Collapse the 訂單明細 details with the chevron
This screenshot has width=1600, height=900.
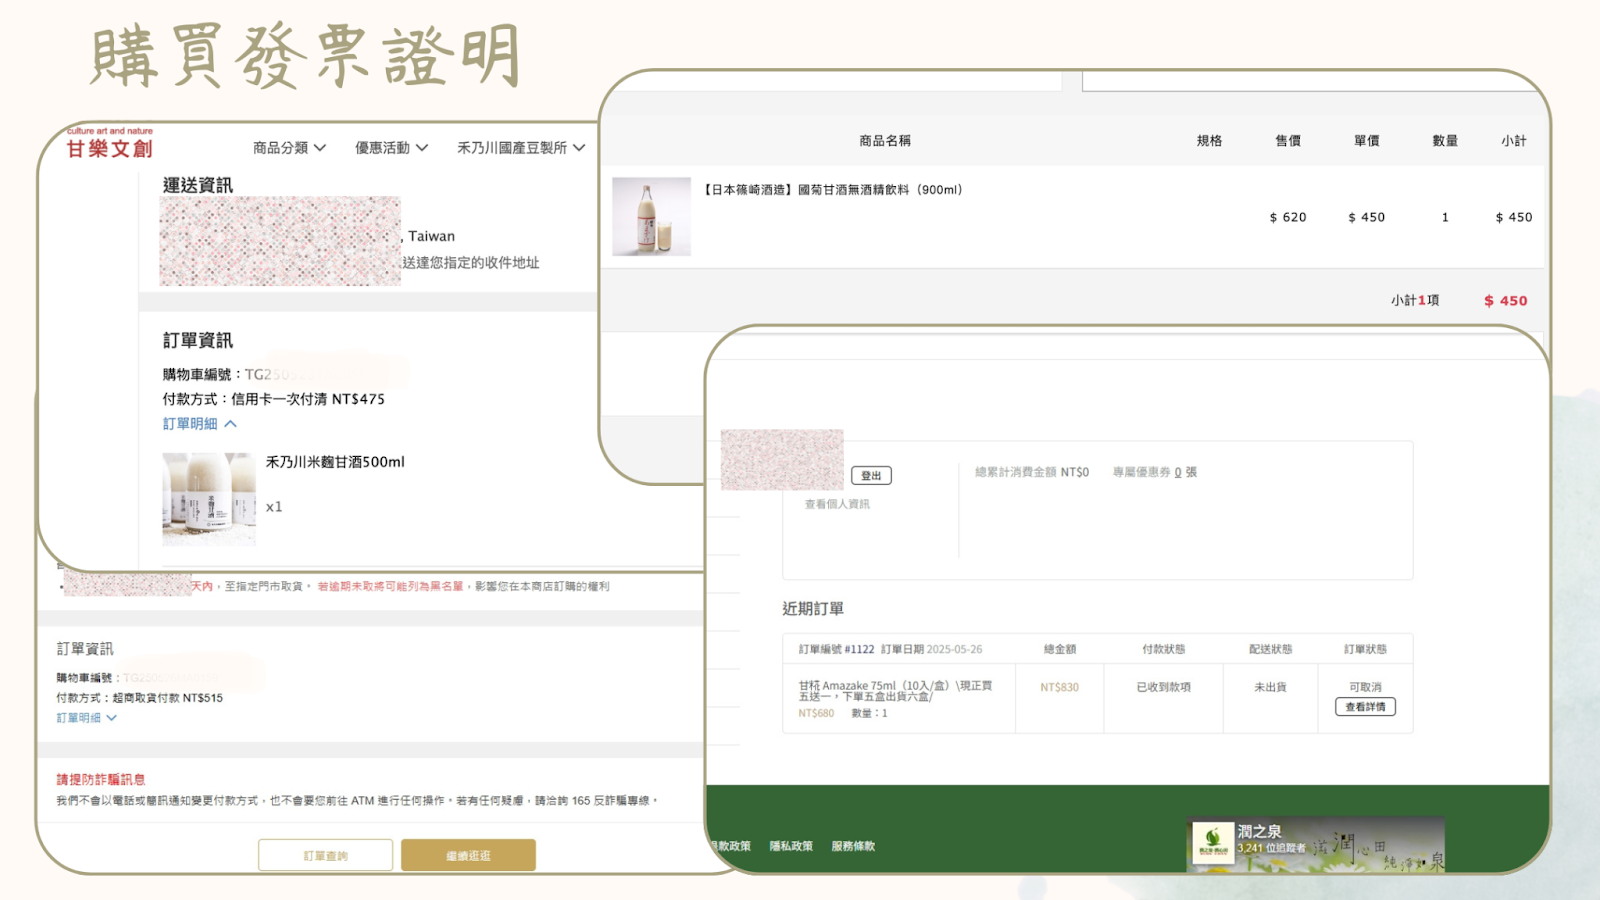(200, 423)
